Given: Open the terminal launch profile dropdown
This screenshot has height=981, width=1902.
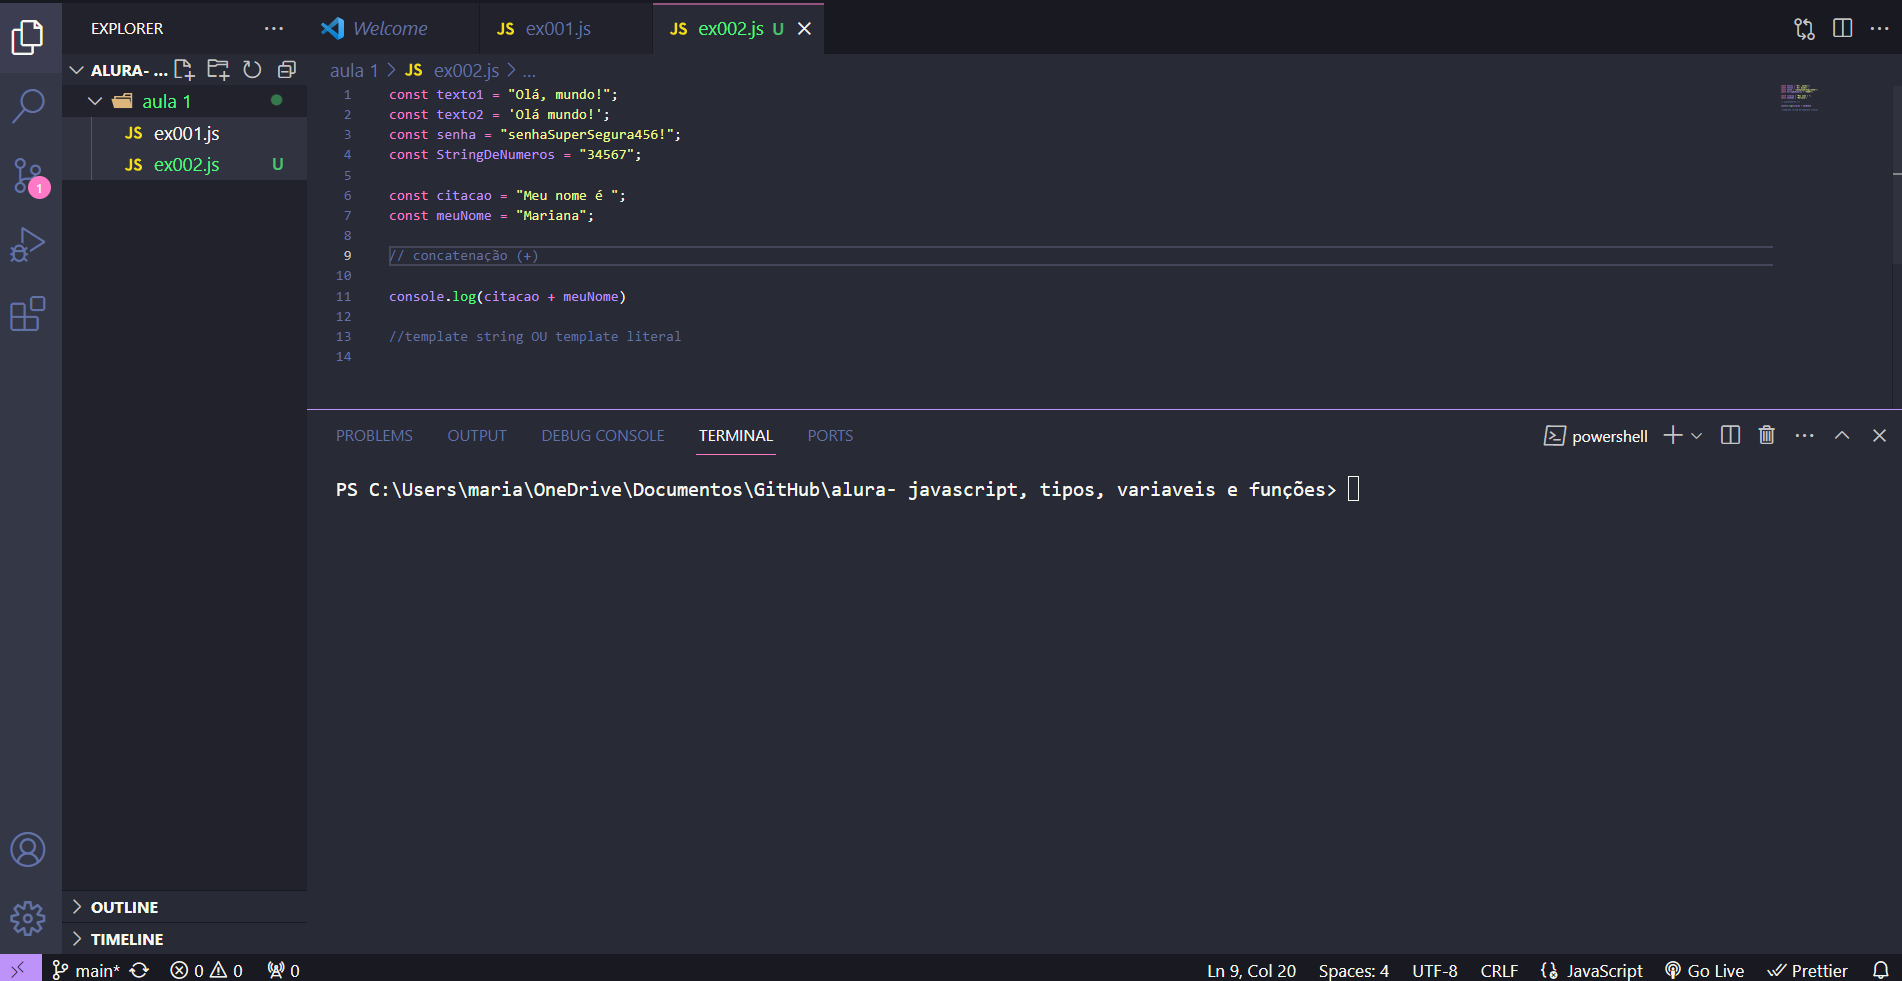Looking at the screenshot, I should pyautogui.click(x=1696, y=435).
